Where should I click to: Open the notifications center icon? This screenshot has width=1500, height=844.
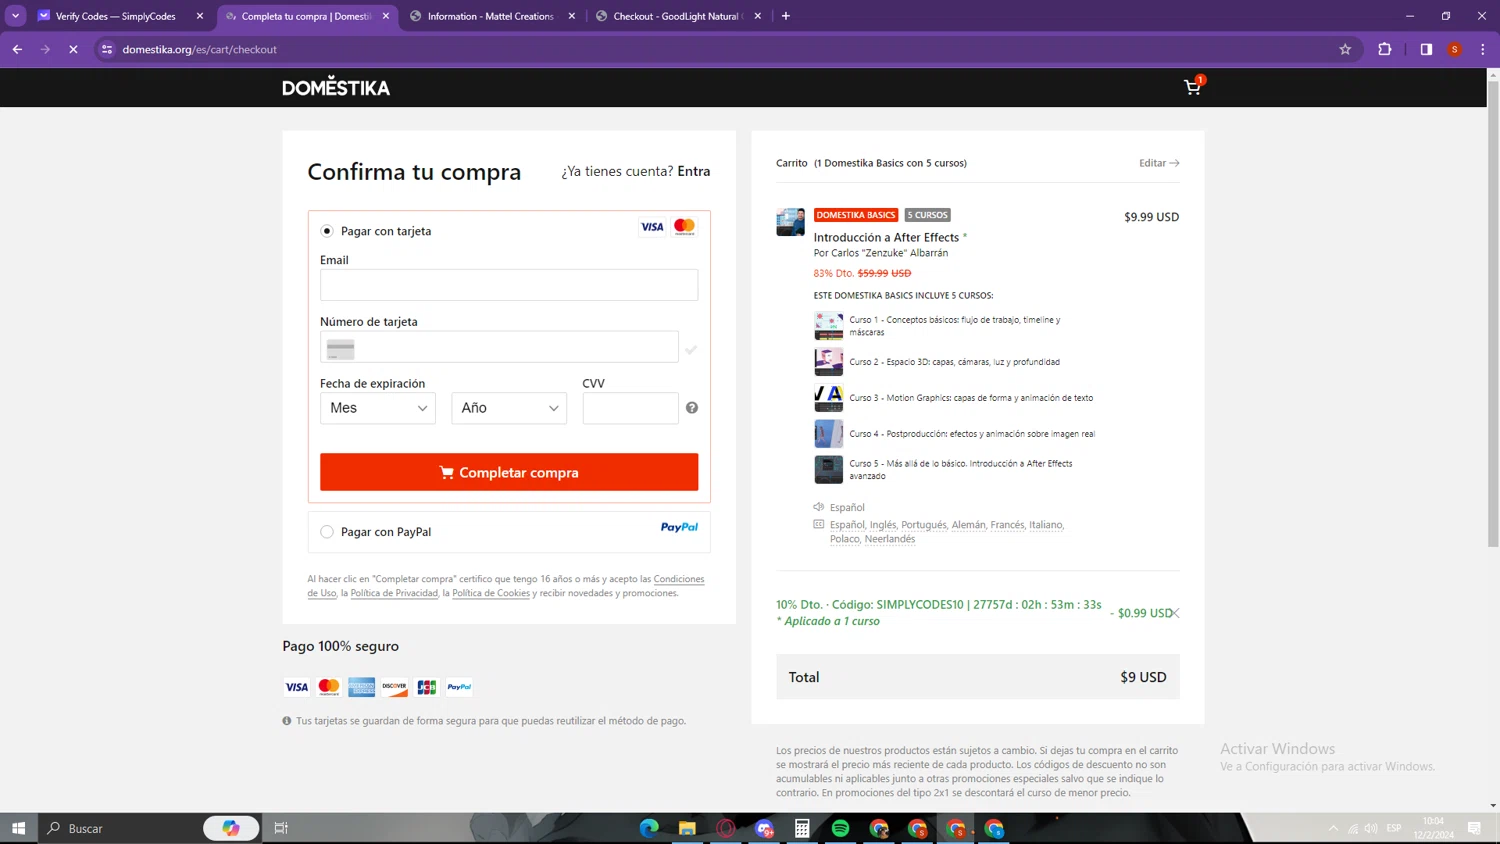point(1474,828)
